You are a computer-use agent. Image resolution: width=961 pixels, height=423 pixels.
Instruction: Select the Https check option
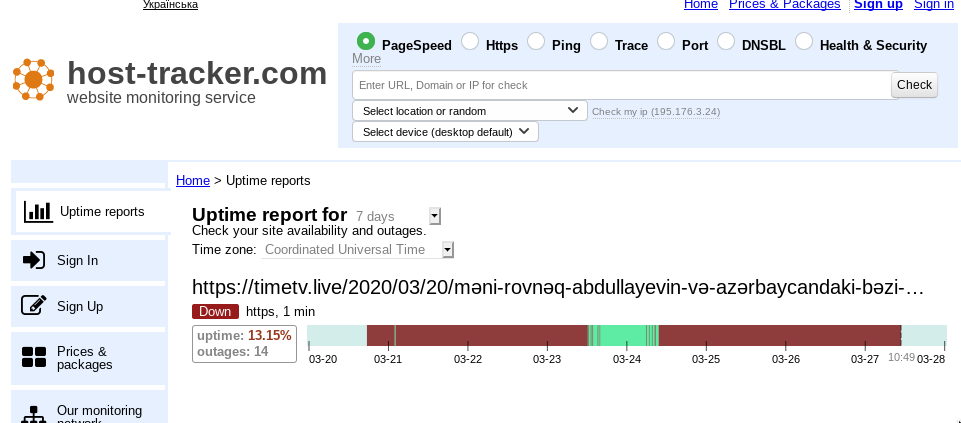[x=470, y=41]
